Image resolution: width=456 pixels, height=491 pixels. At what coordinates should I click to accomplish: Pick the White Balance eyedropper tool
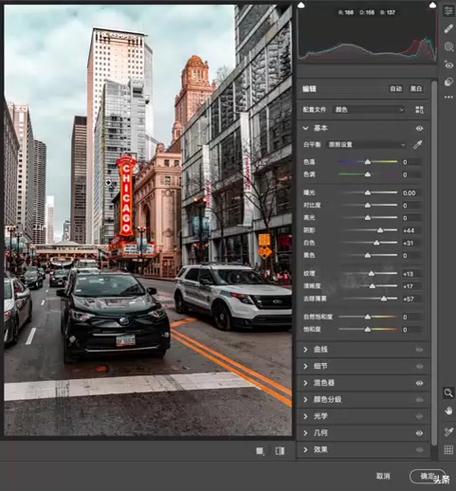pos(418,145)
